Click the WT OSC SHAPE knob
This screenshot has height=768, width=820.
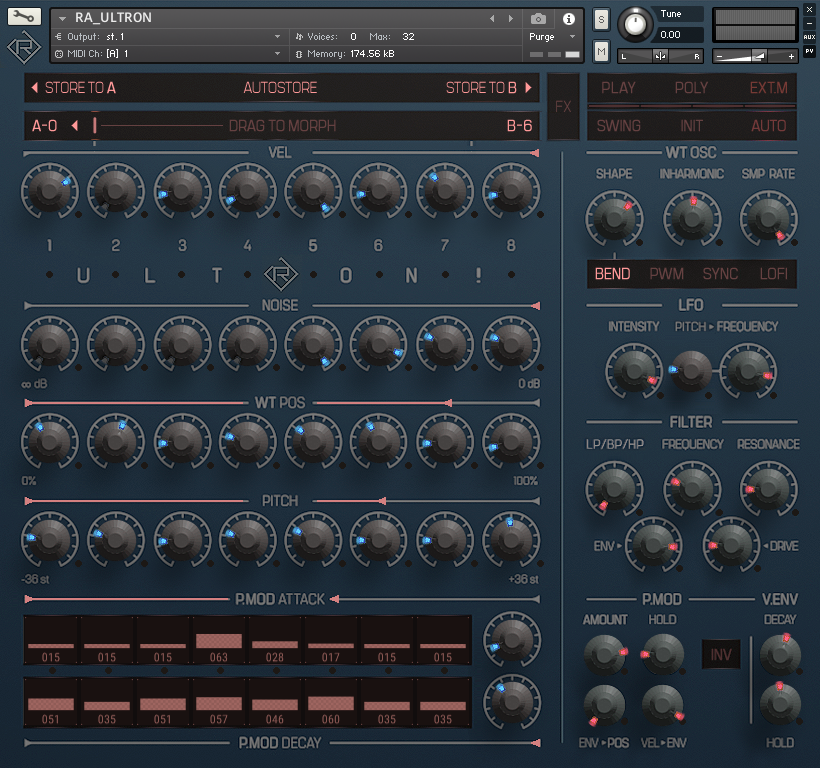[x=614, y=219]
